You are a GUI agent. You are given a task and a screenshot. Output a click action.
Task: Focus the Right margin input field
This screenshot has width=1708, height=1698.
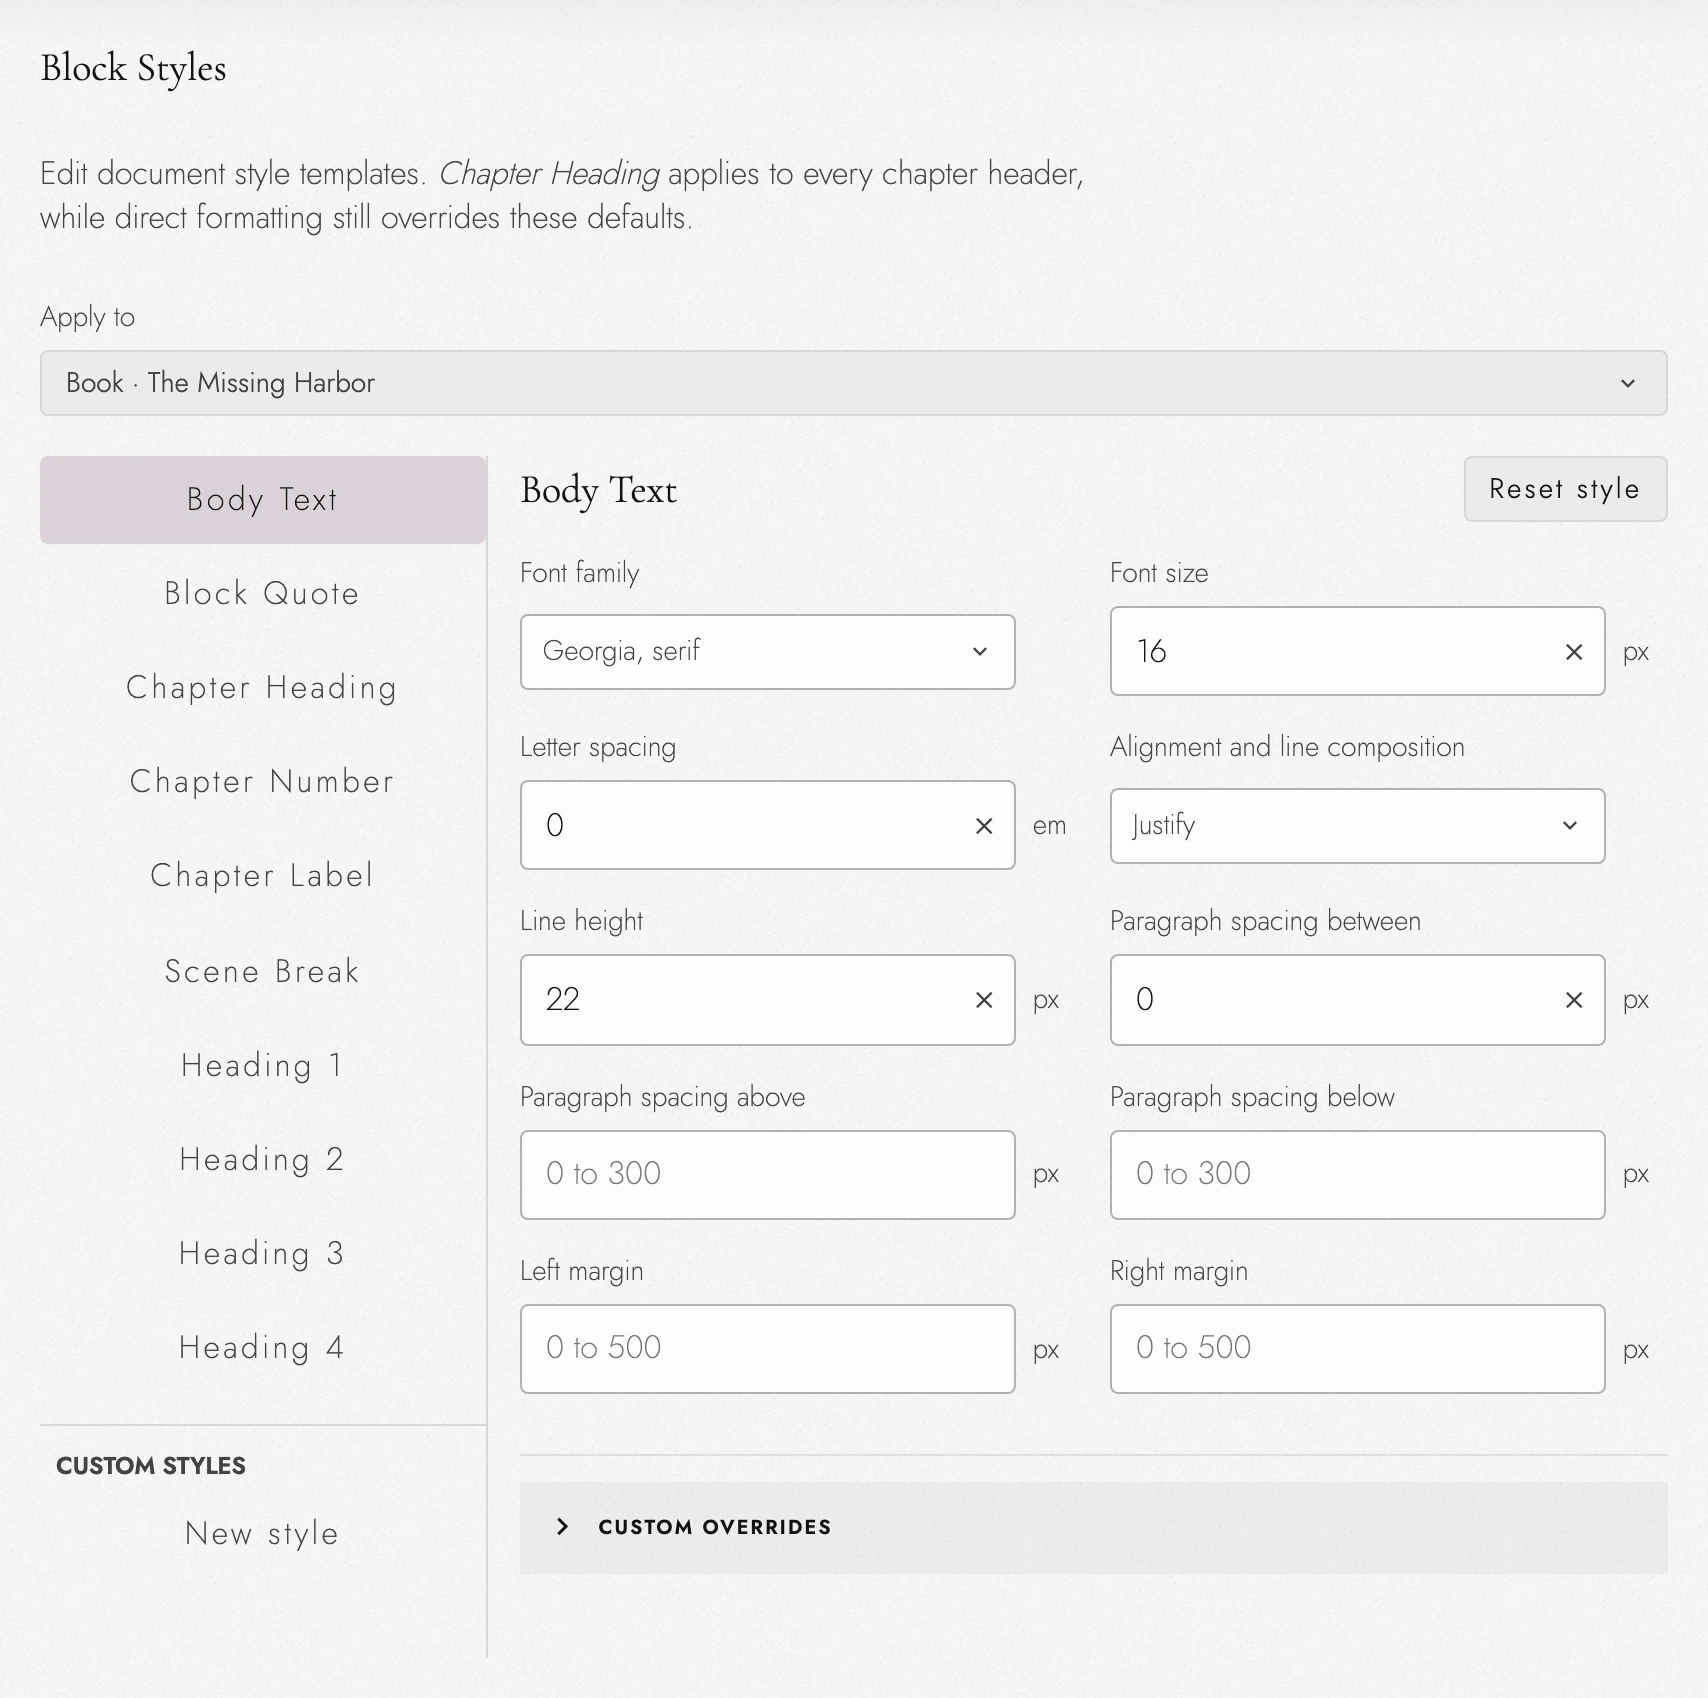(x=1357, y=1349)
